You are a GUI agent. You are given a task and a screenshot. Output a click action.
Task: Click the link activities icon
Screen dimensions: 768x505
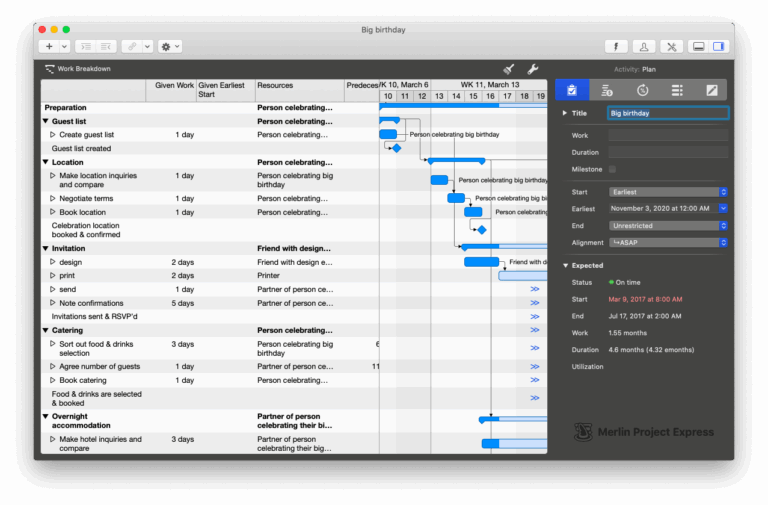(132, 47)
